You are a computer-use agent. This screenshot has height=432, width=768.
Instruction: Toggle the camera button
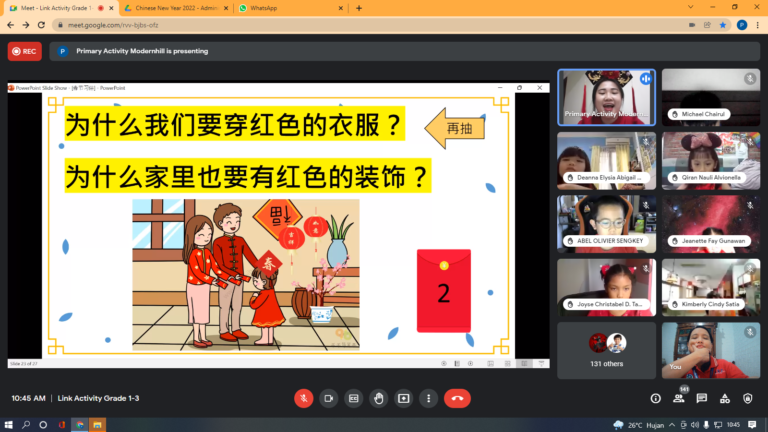[328, 398]
